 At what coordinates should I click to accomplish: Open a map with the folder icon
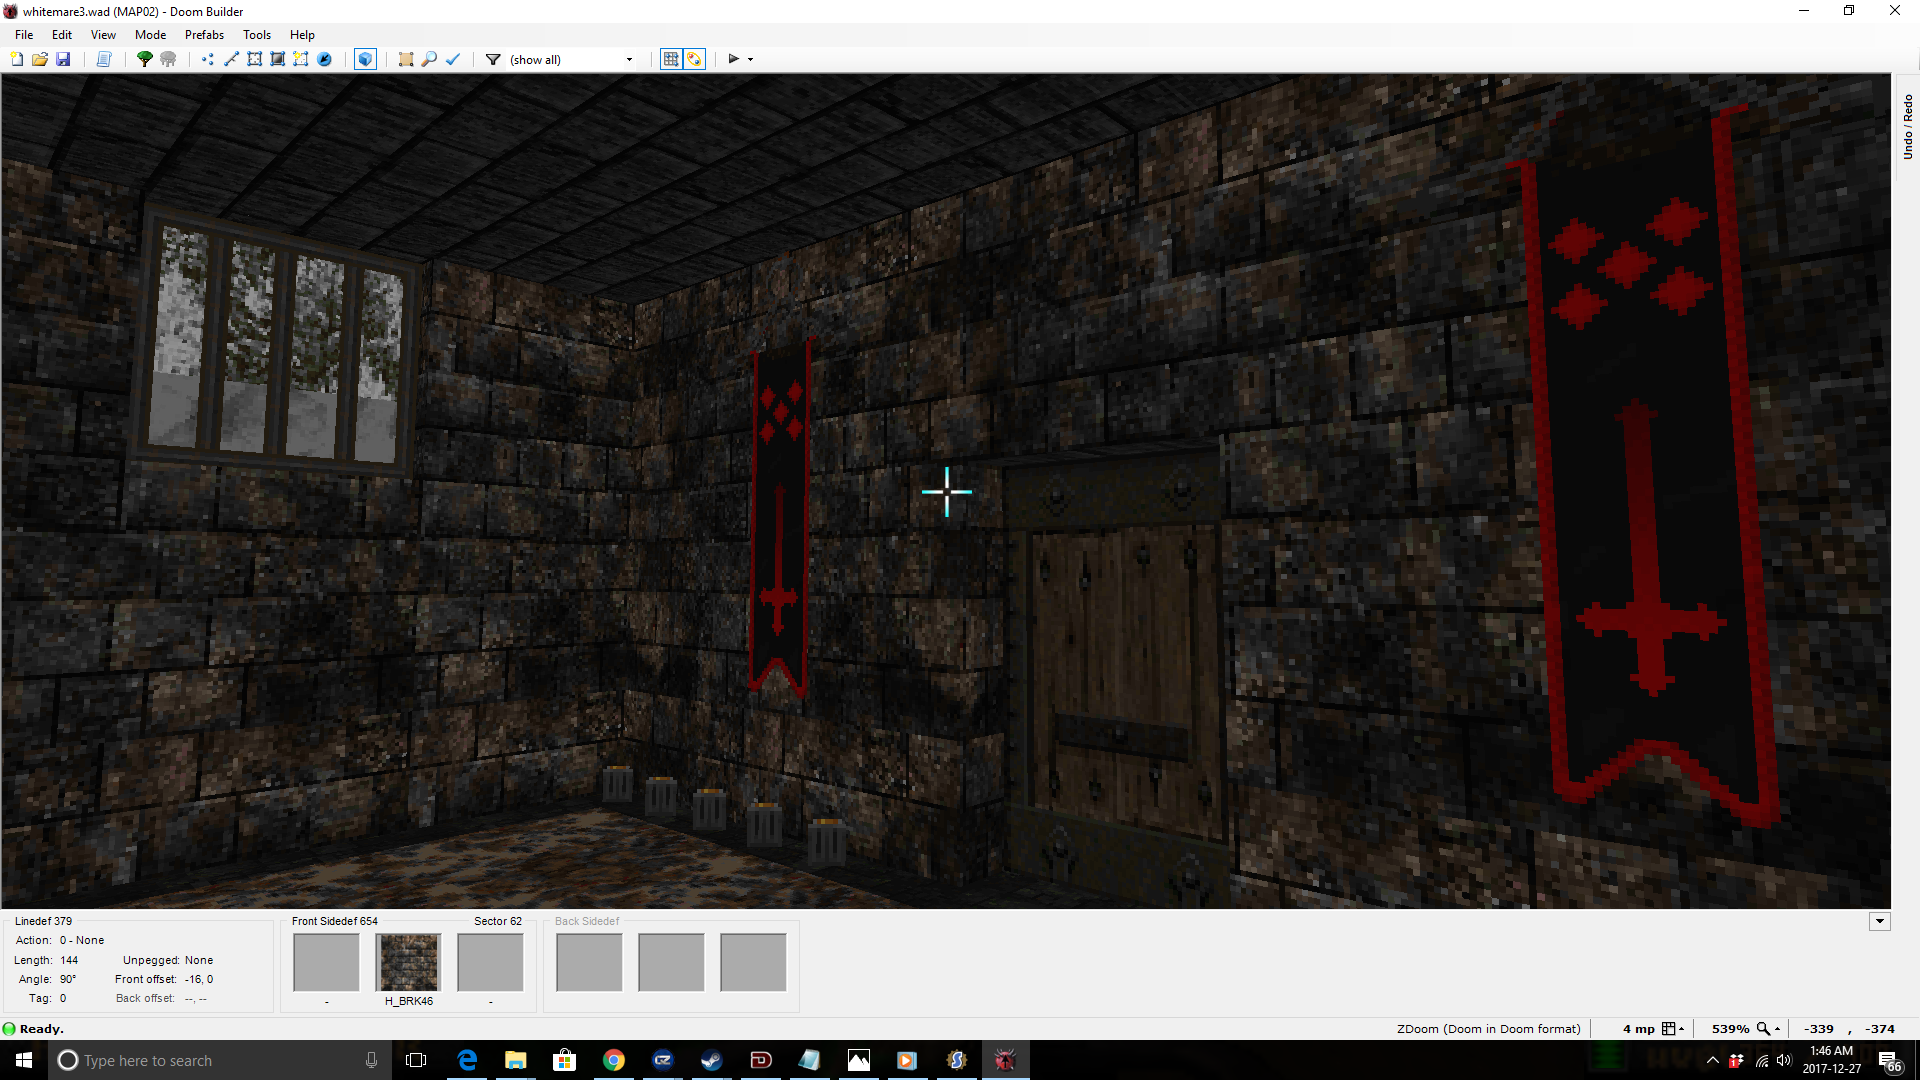pyautogui.click(x=40, y=59)
